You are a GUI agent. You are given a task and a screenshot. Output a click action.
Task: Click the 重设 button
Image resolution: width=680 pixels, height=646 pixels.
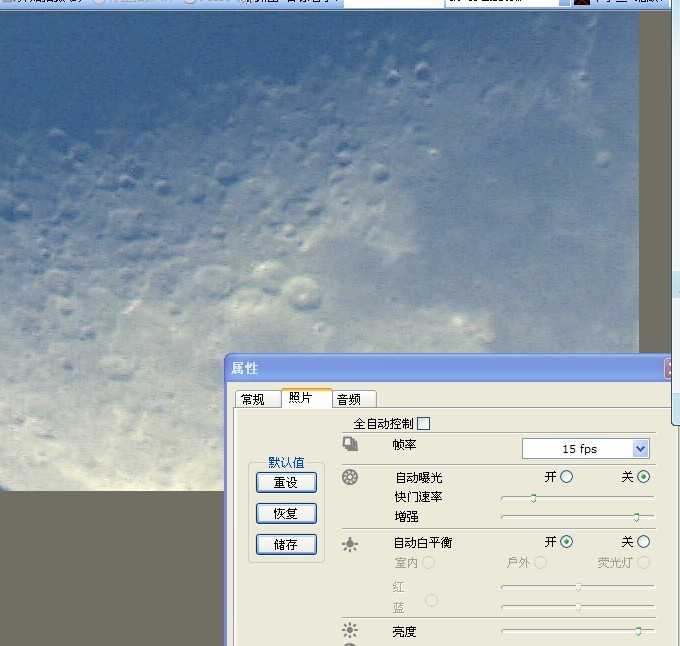(x=286, y=483)
